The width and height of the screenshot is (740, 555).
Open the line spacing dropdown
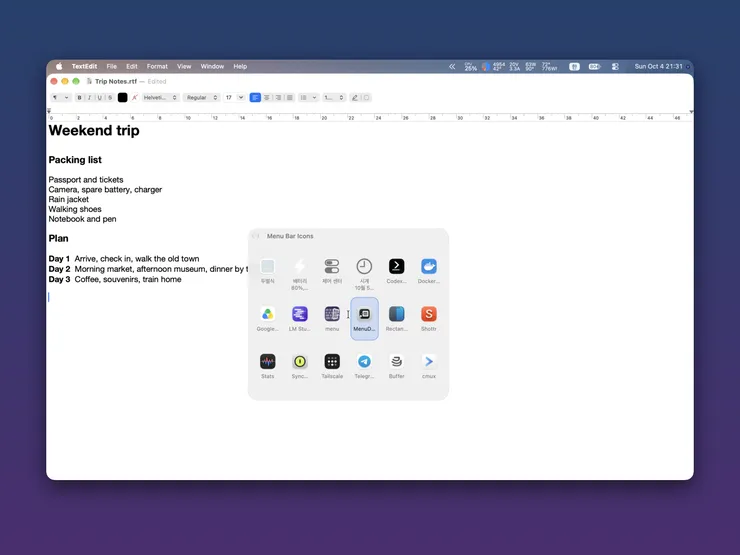pos(334,98)
